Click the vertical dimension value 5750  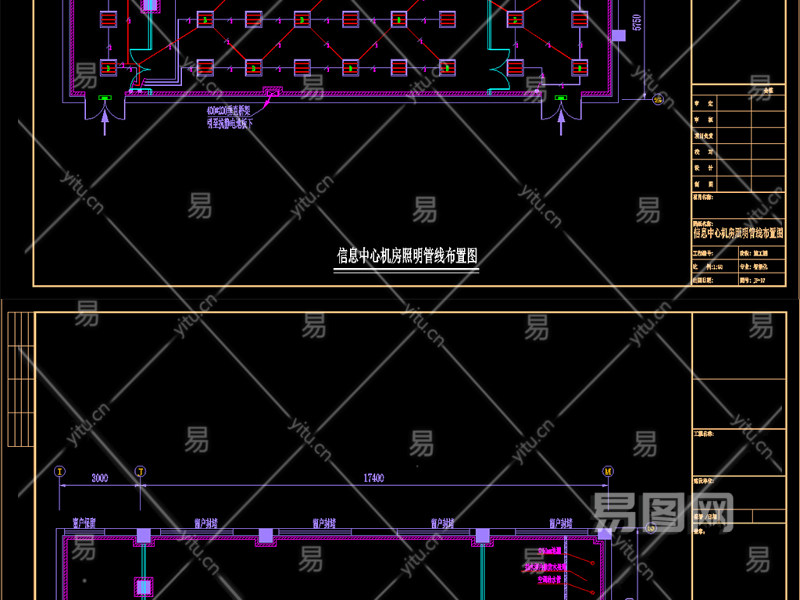pos(637,22)
